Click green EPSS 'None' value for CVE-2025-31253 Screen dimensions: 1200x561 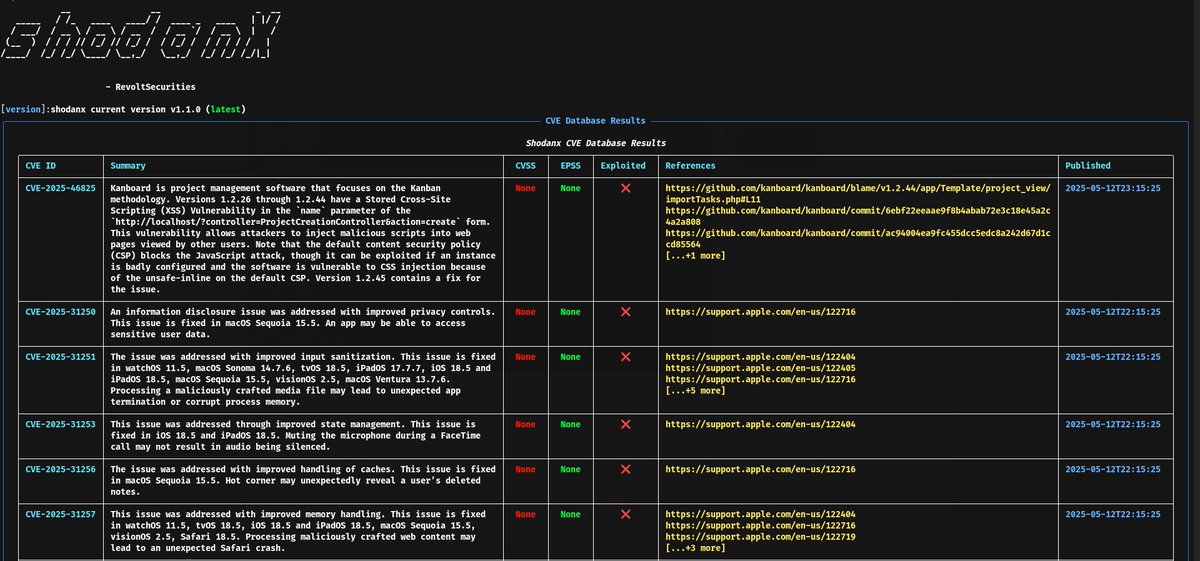570,425
